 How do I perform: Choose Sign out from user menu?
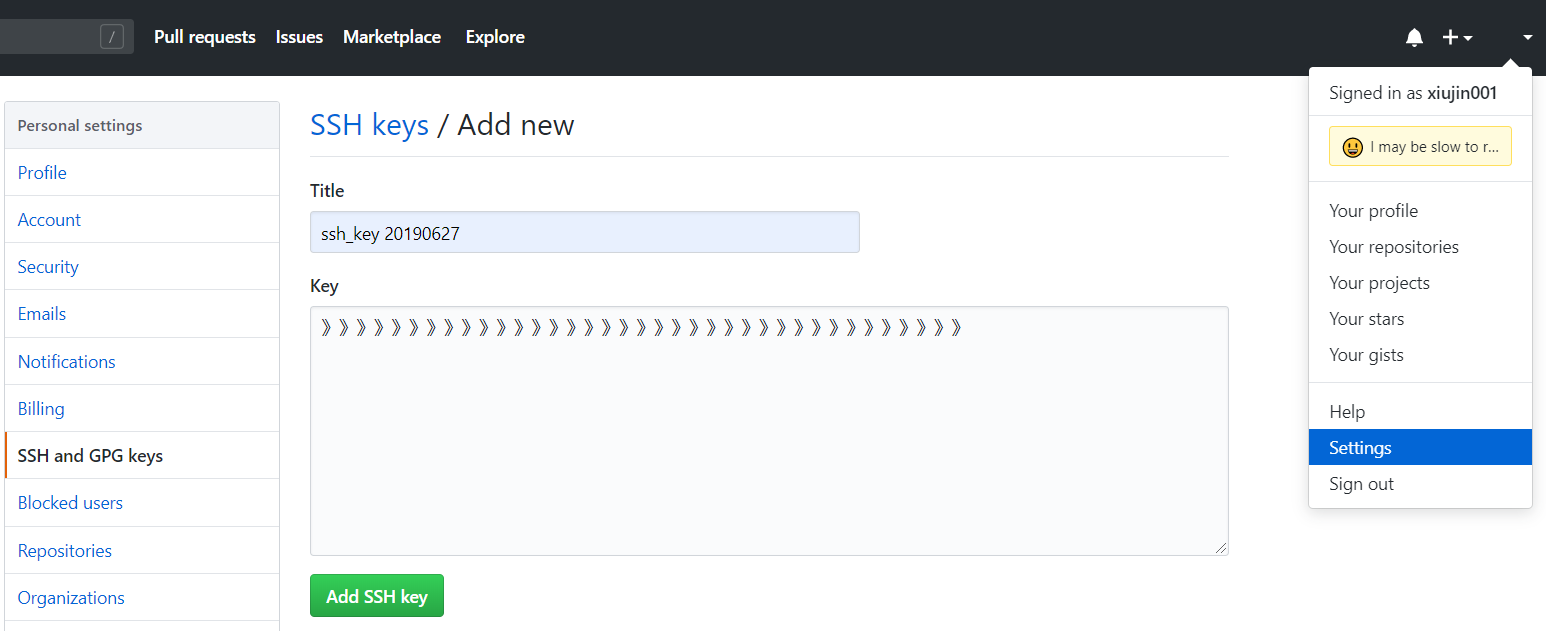[1361, 484]
